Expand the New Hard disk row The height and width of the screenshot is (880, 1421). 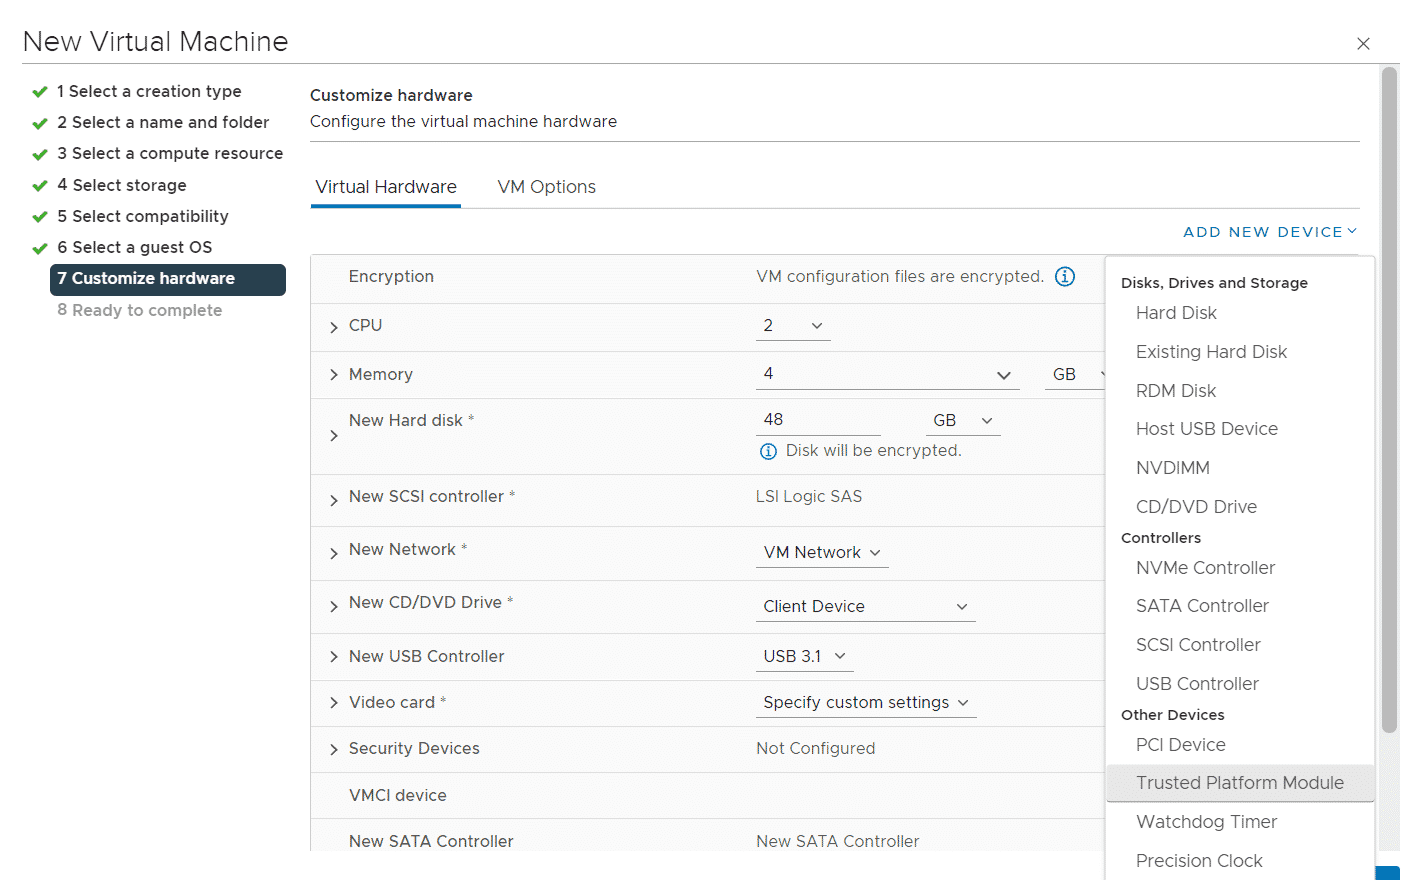coord(334,436)
